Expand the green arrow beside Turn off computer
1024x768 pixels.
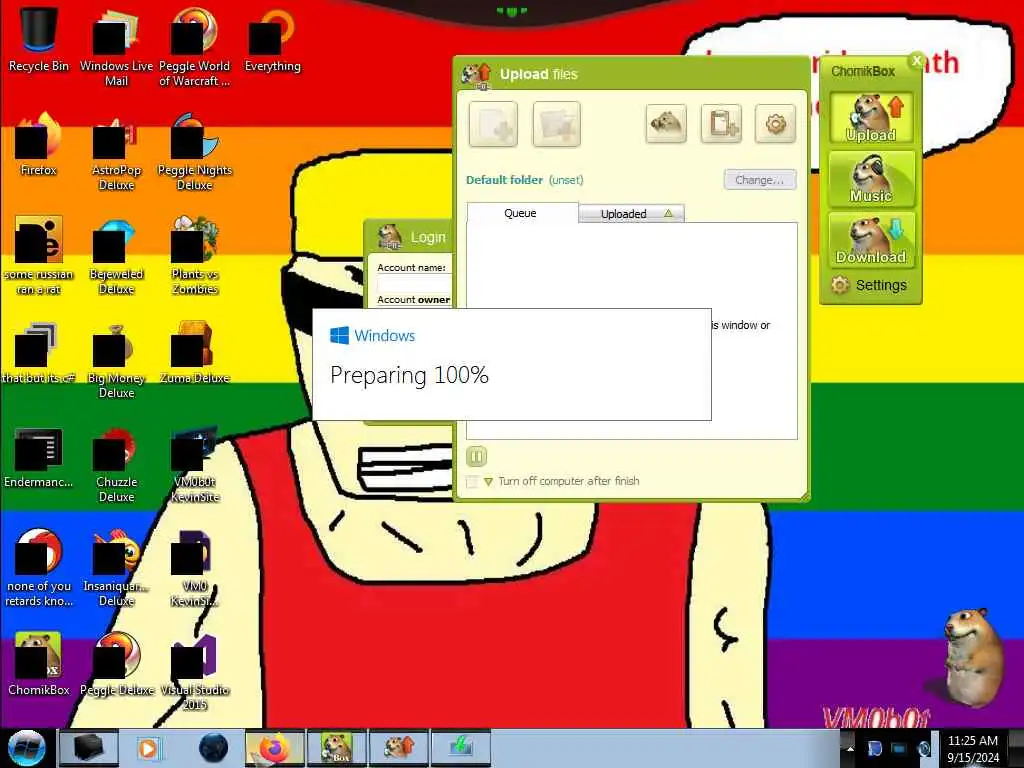coord(488,482)
